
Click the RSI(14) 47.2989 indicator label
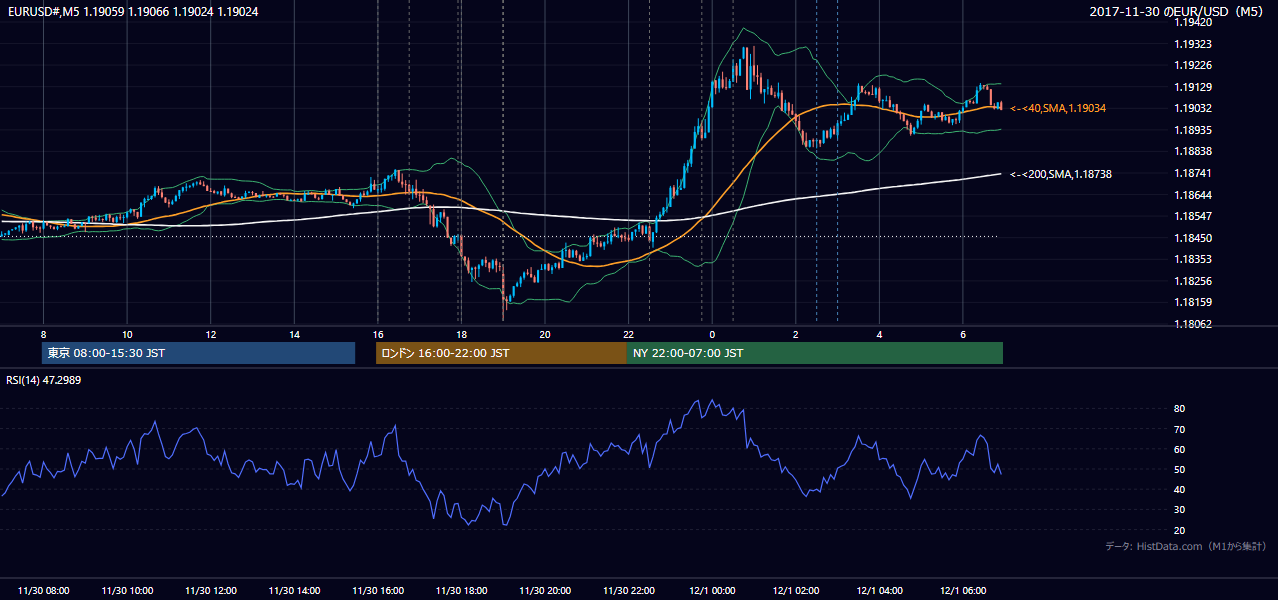(x=44, y=381)
